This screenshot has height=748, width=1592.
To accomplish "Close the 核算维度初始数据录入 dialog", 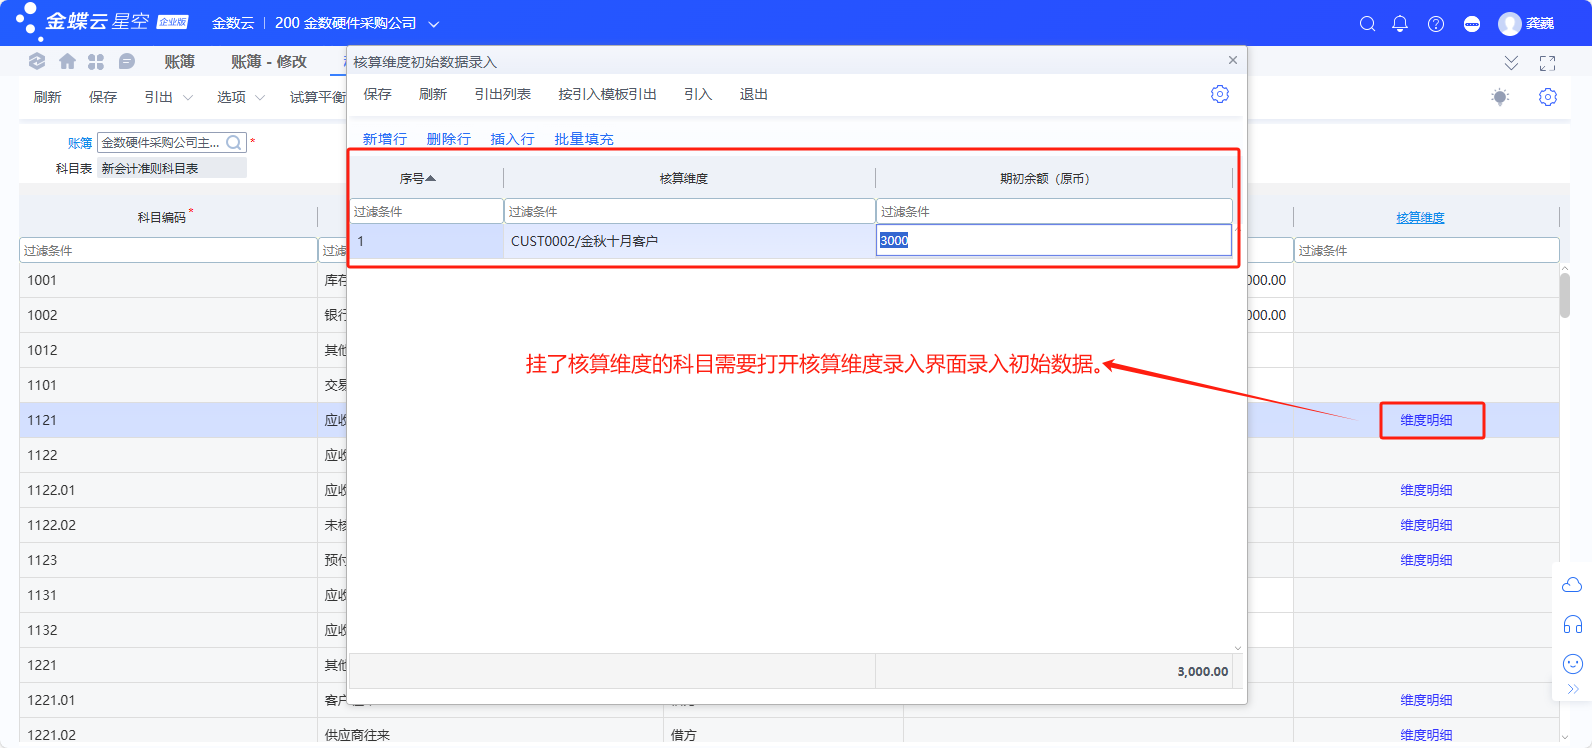I will [1233, 60].
